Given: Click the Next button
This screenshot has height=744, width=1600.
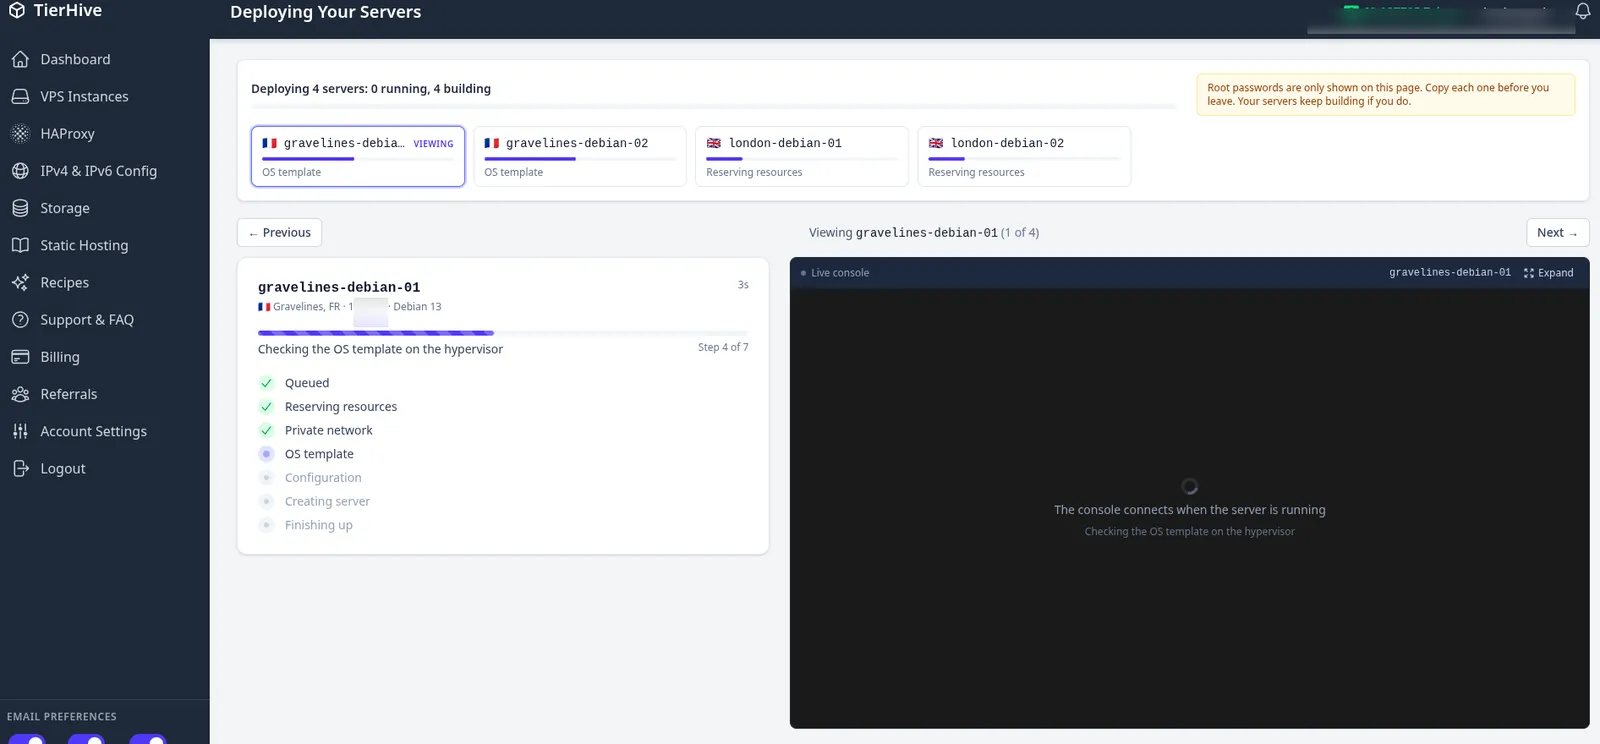Looking at the screenshot, I should pos(1557,233).
